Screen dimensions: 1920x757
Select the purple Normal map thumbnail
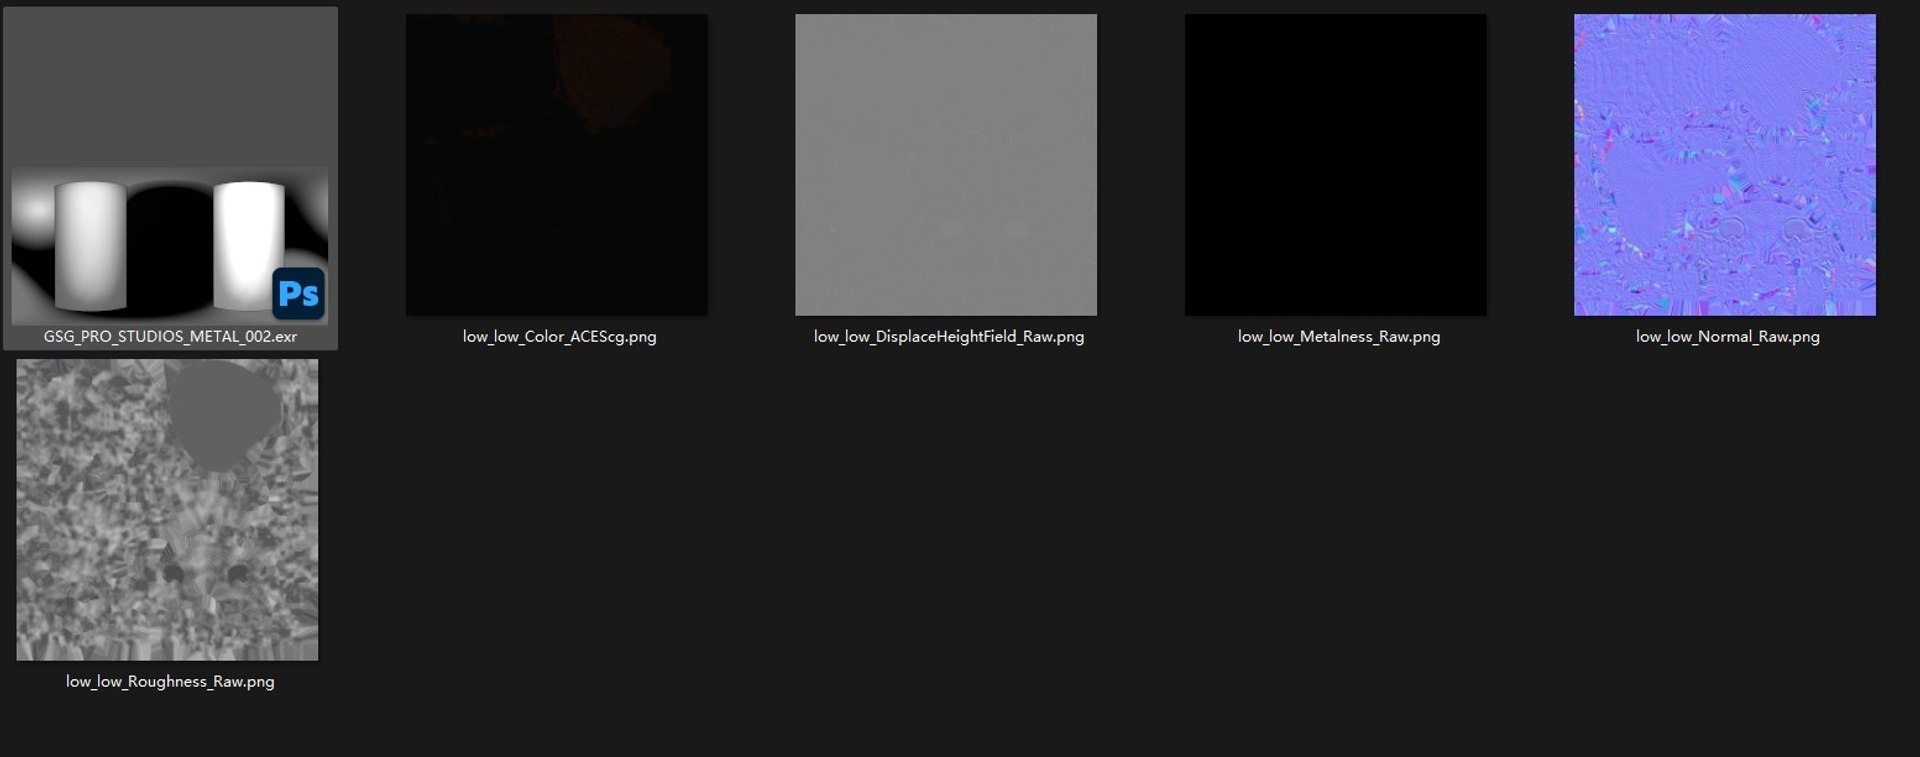(x=1725, y=165)
